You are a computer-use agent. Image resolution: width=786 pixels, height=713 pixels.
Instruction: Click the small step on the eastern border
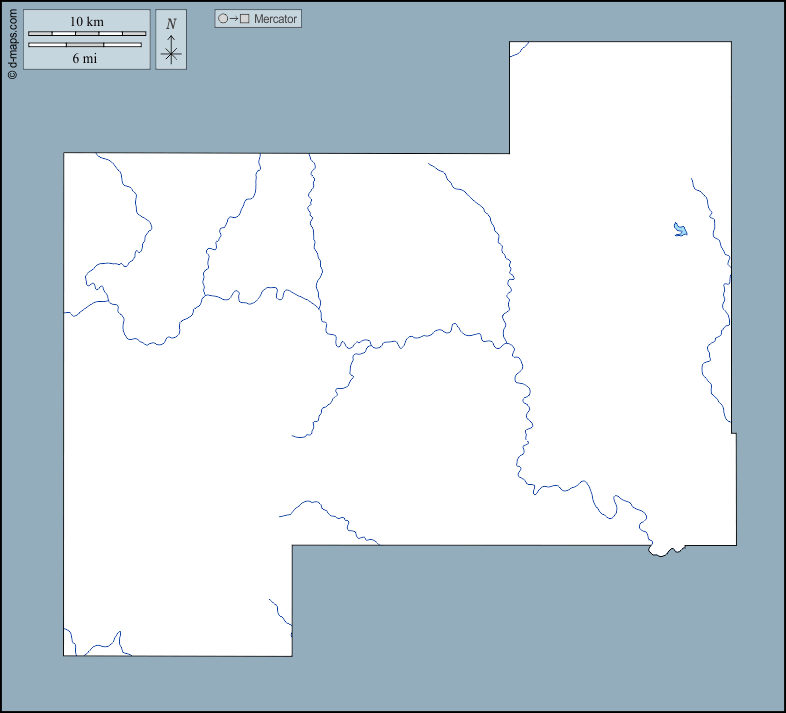click(x=734, y=433)
